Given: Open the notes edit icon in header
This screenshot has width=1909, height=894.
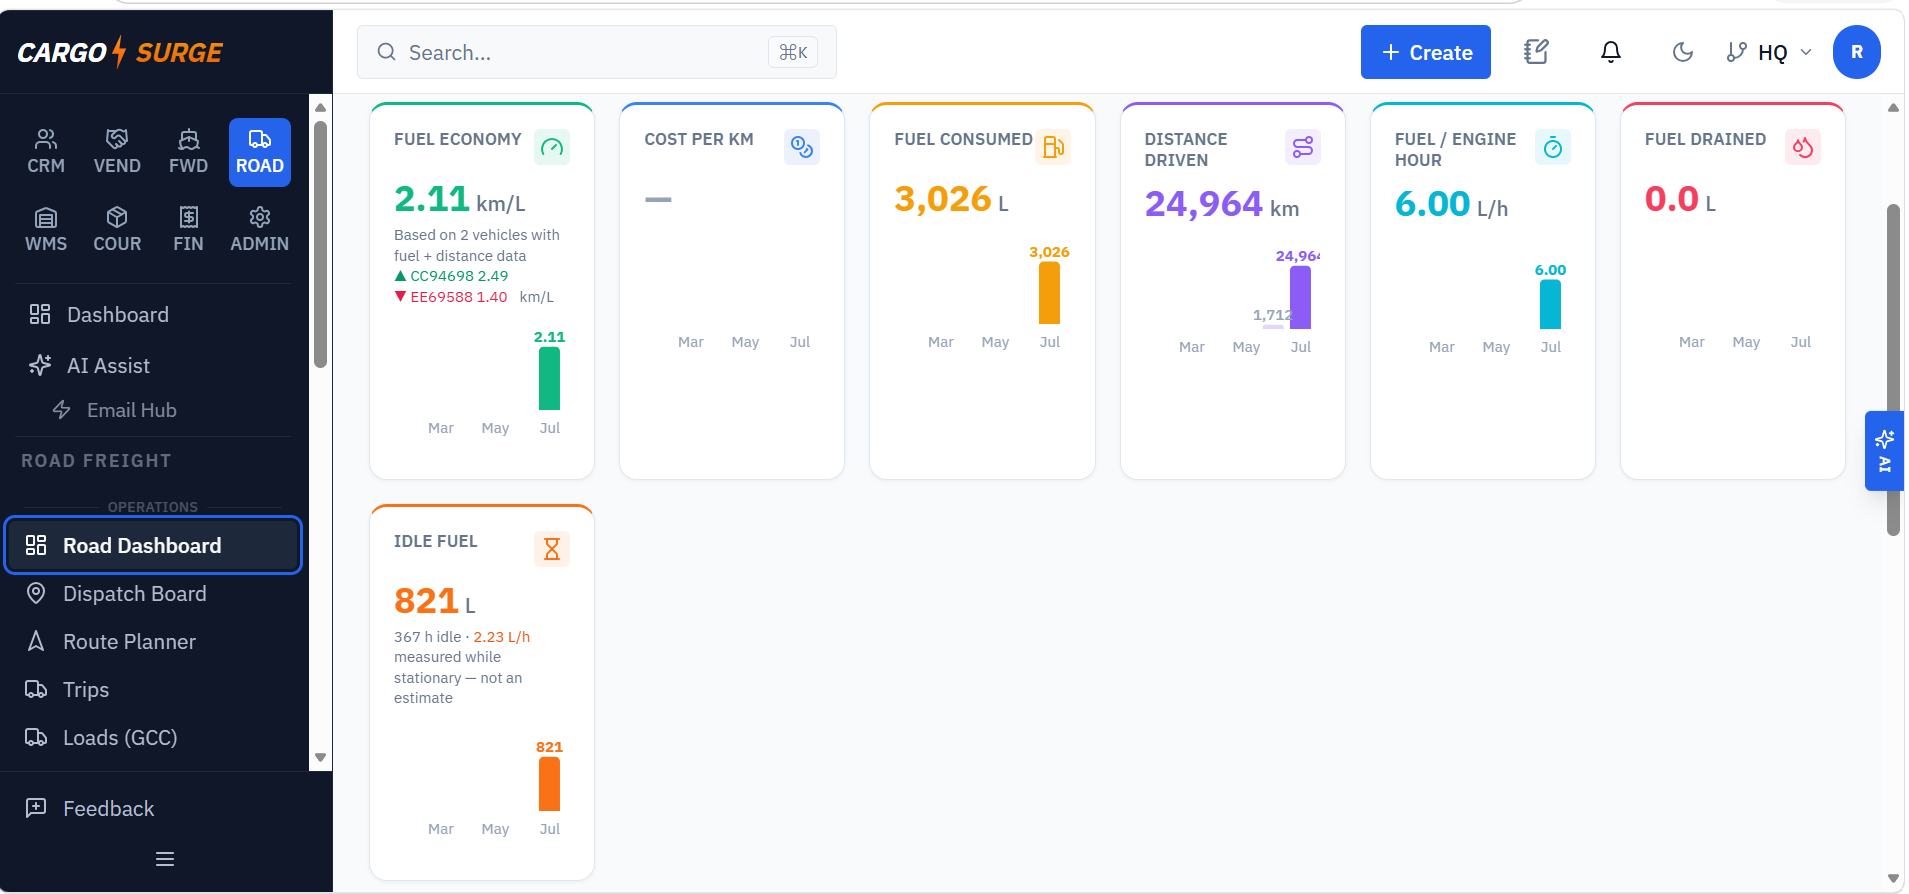Looking at the screenshot, I should pyautogui.click(x=1536, y=52).
